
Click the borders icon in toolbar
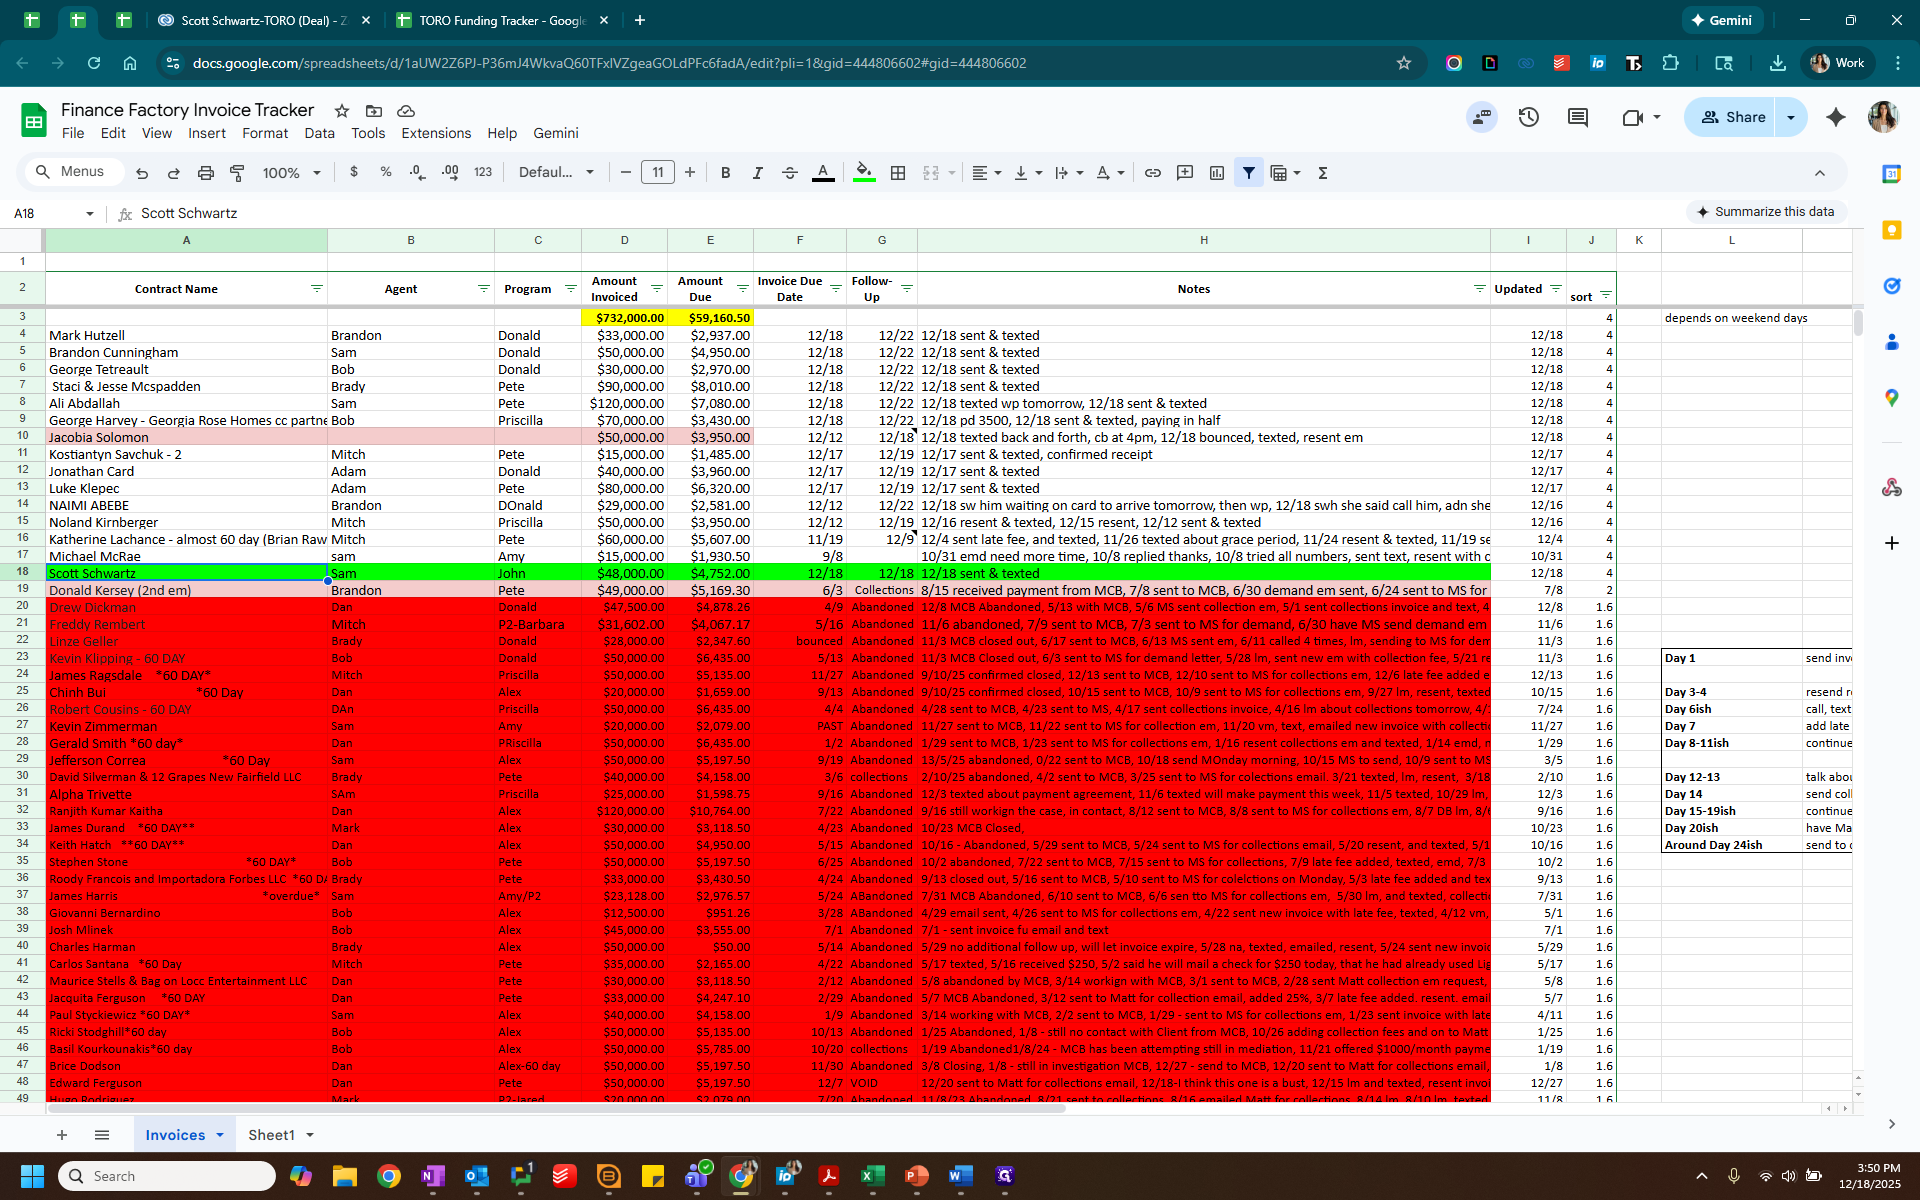[898, 173]
